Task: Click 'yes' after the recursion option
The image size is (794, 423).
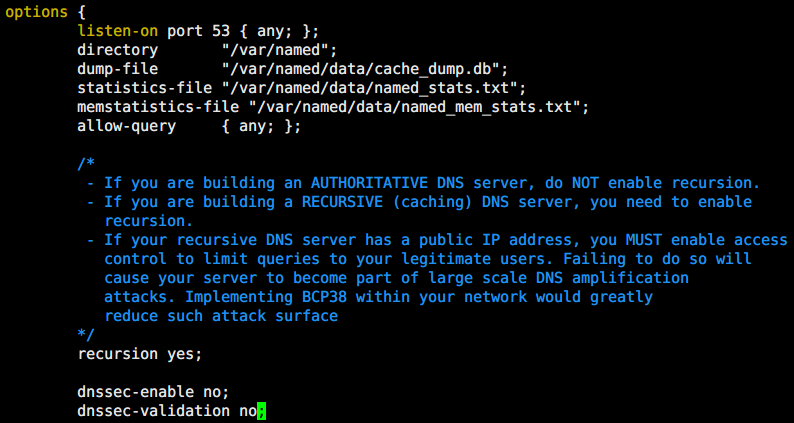Action: (x=185, y=354)
